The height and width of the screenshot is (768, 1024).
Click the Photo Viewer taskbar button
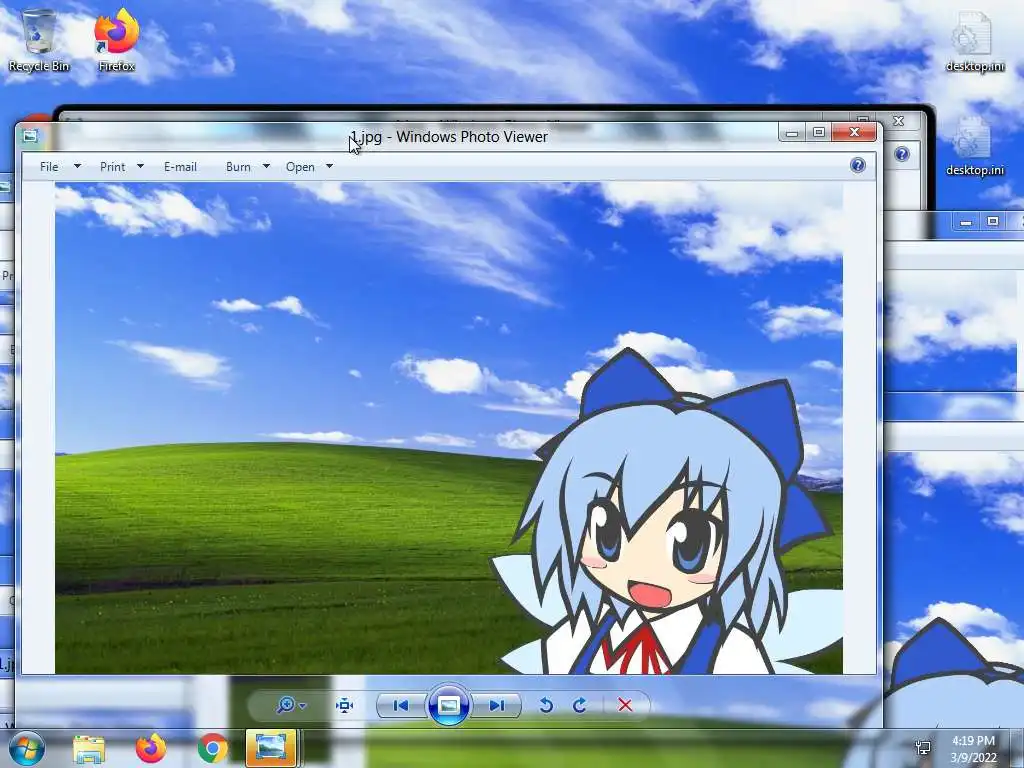click(271, 748)
